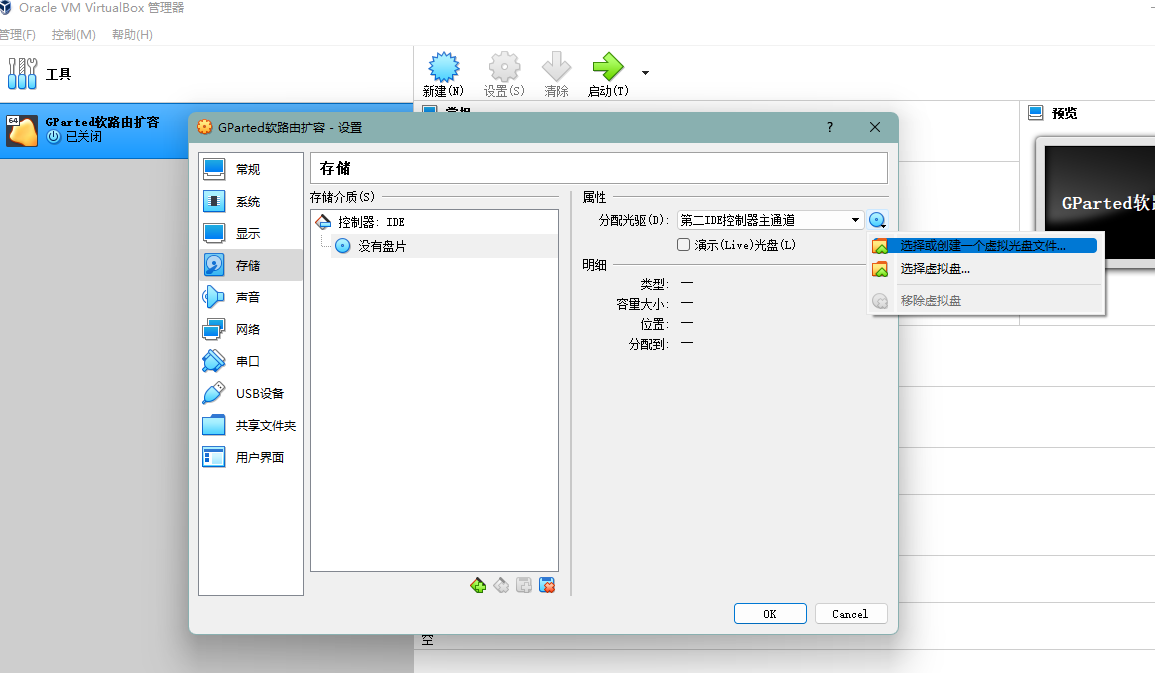Open the 帮助(H) menu
Image resolution: width=1155 pixels, height=673 pixels.
coord(133,35)
